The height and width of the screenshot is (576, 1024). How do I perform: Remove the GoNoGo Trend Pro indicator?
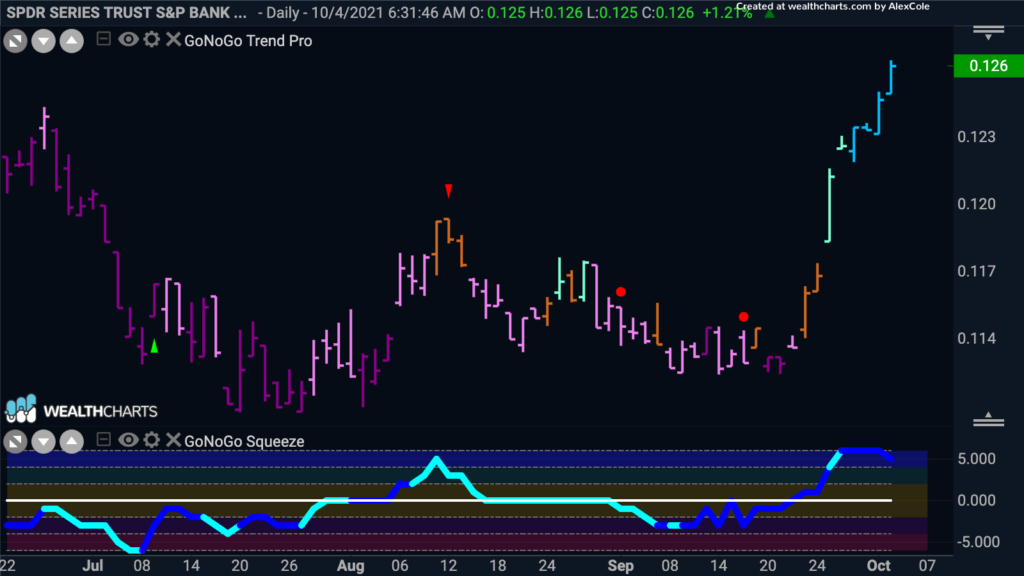click(x=173, y=40)
